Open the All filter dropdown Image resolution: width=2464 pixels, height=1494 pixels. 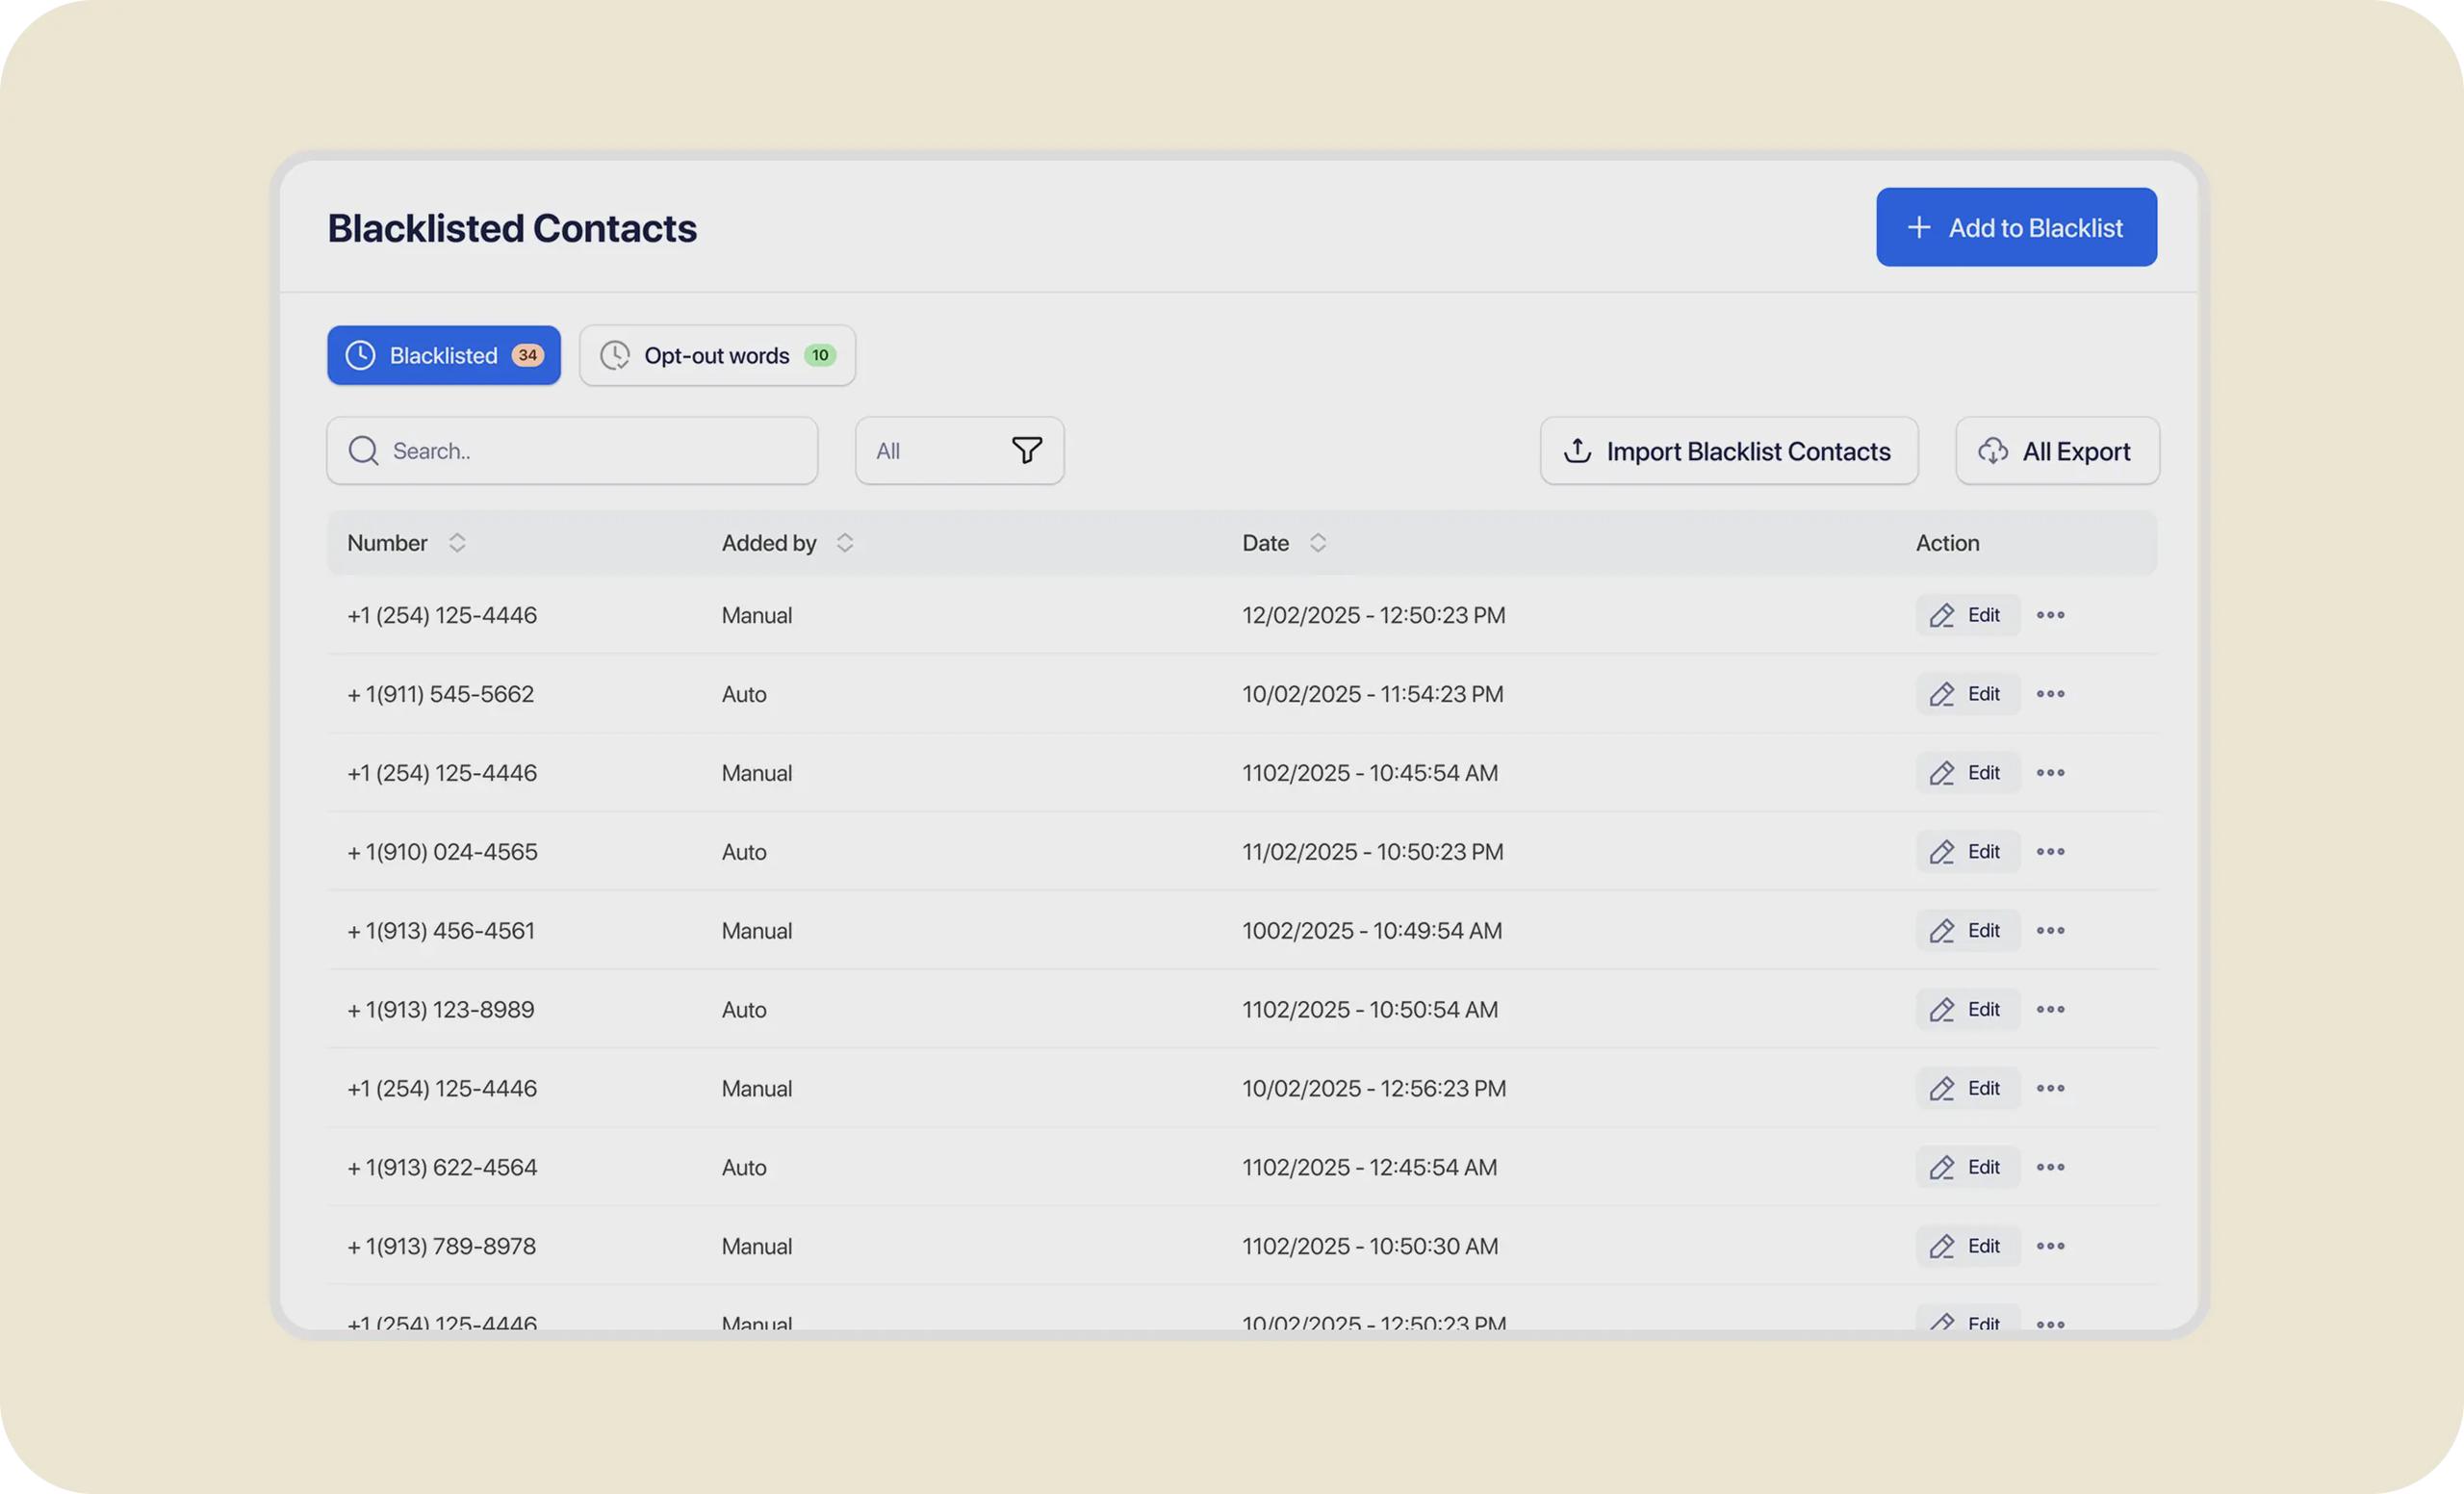point(958,451)
